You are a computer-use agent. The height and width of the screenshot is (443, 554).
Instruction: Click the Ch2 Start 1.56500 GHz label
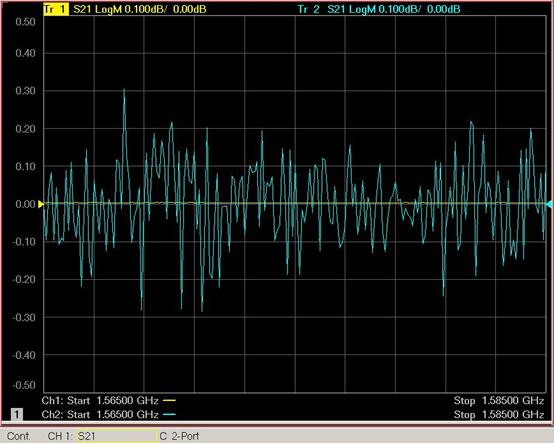click(100, 414)
